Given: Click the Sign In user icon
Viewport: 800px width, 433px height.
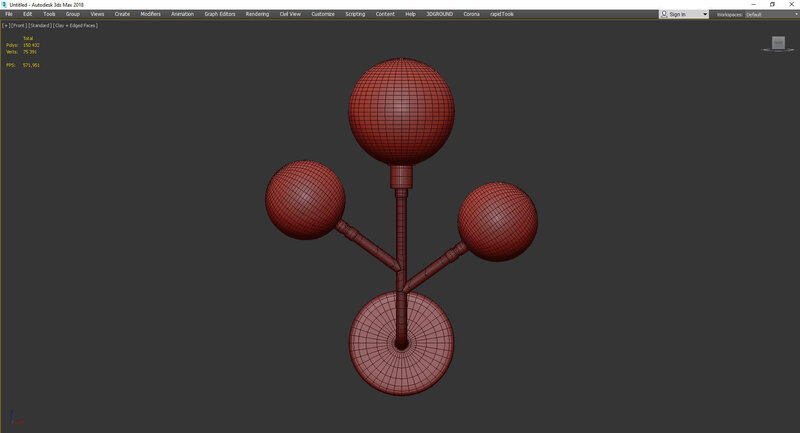Looking at the screenshot, I should [665, 15].
